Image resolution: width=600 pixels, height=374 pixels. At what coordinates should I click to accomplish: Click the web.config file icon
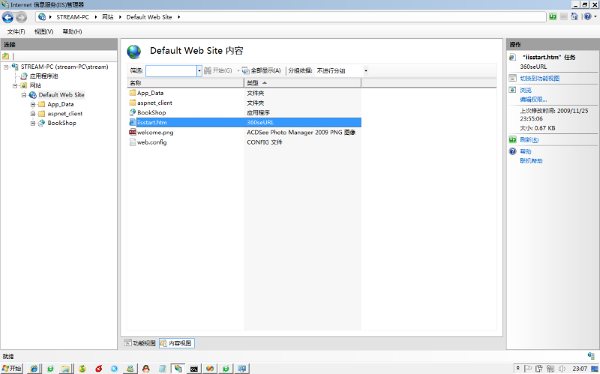[x=132, y=142]
